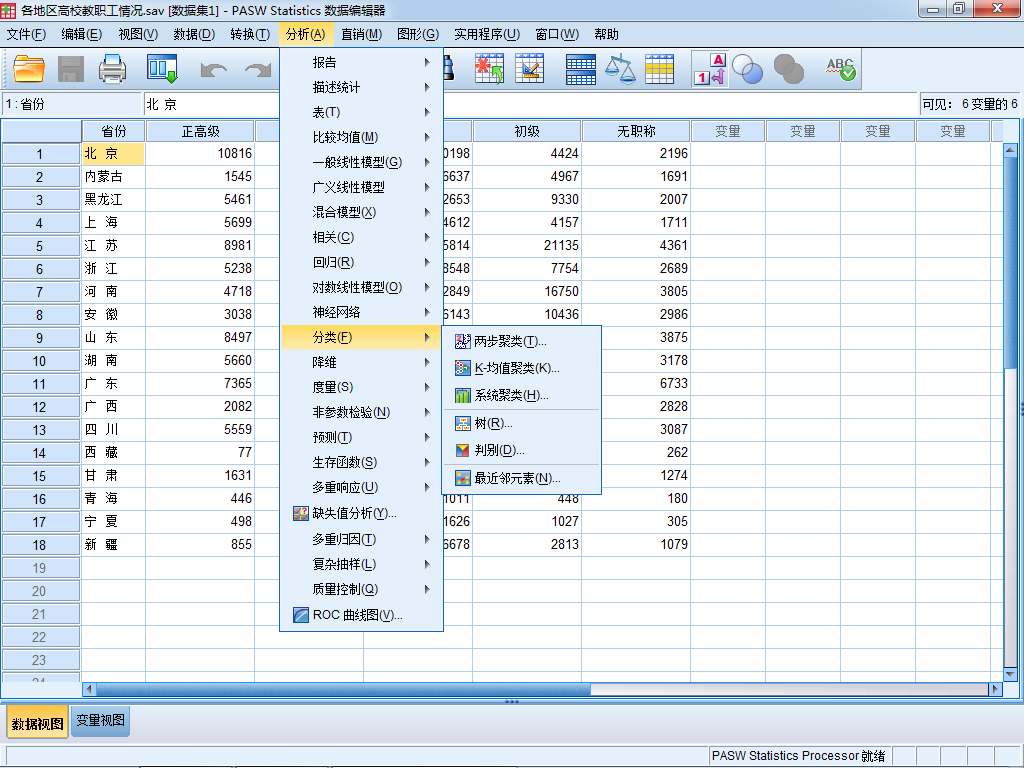Open the 帮助 menu
Image resolution: width=1024 pixels, height=768 pixels.
coord(606,34)
